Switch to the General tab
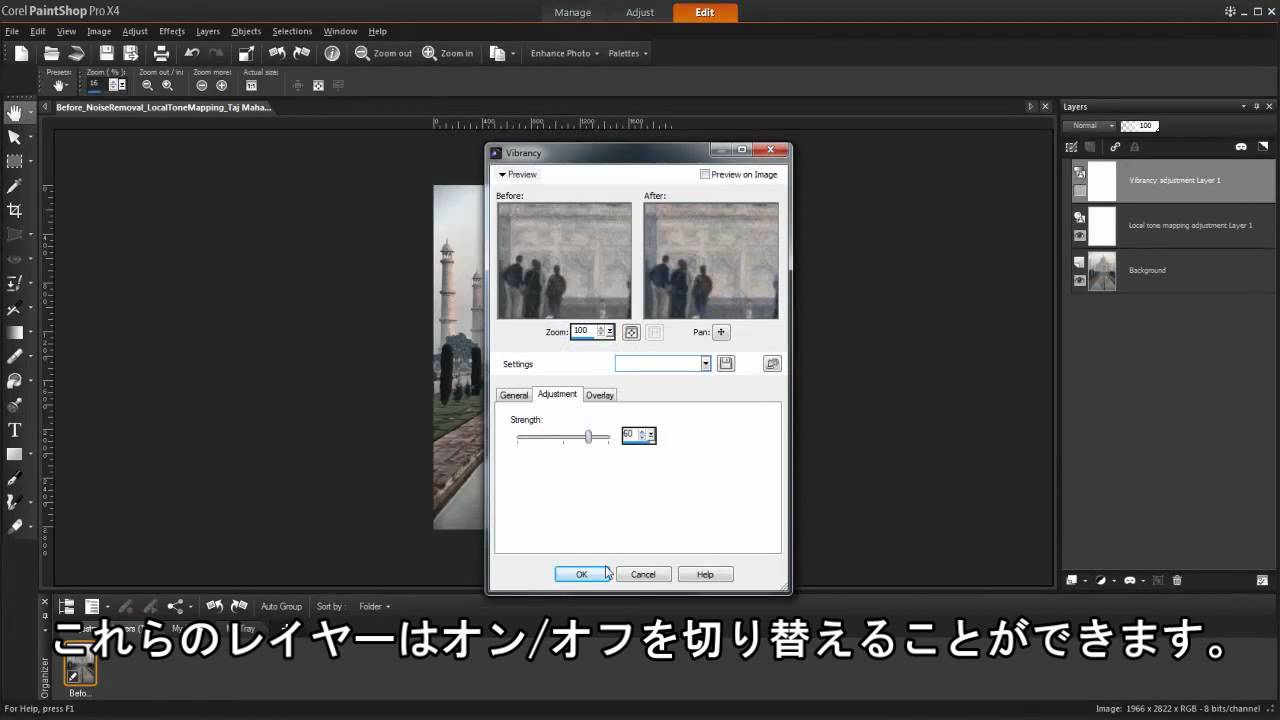The width and height of the screenshot is (1280, 720). pyautogui.click(x=514, y=395)
